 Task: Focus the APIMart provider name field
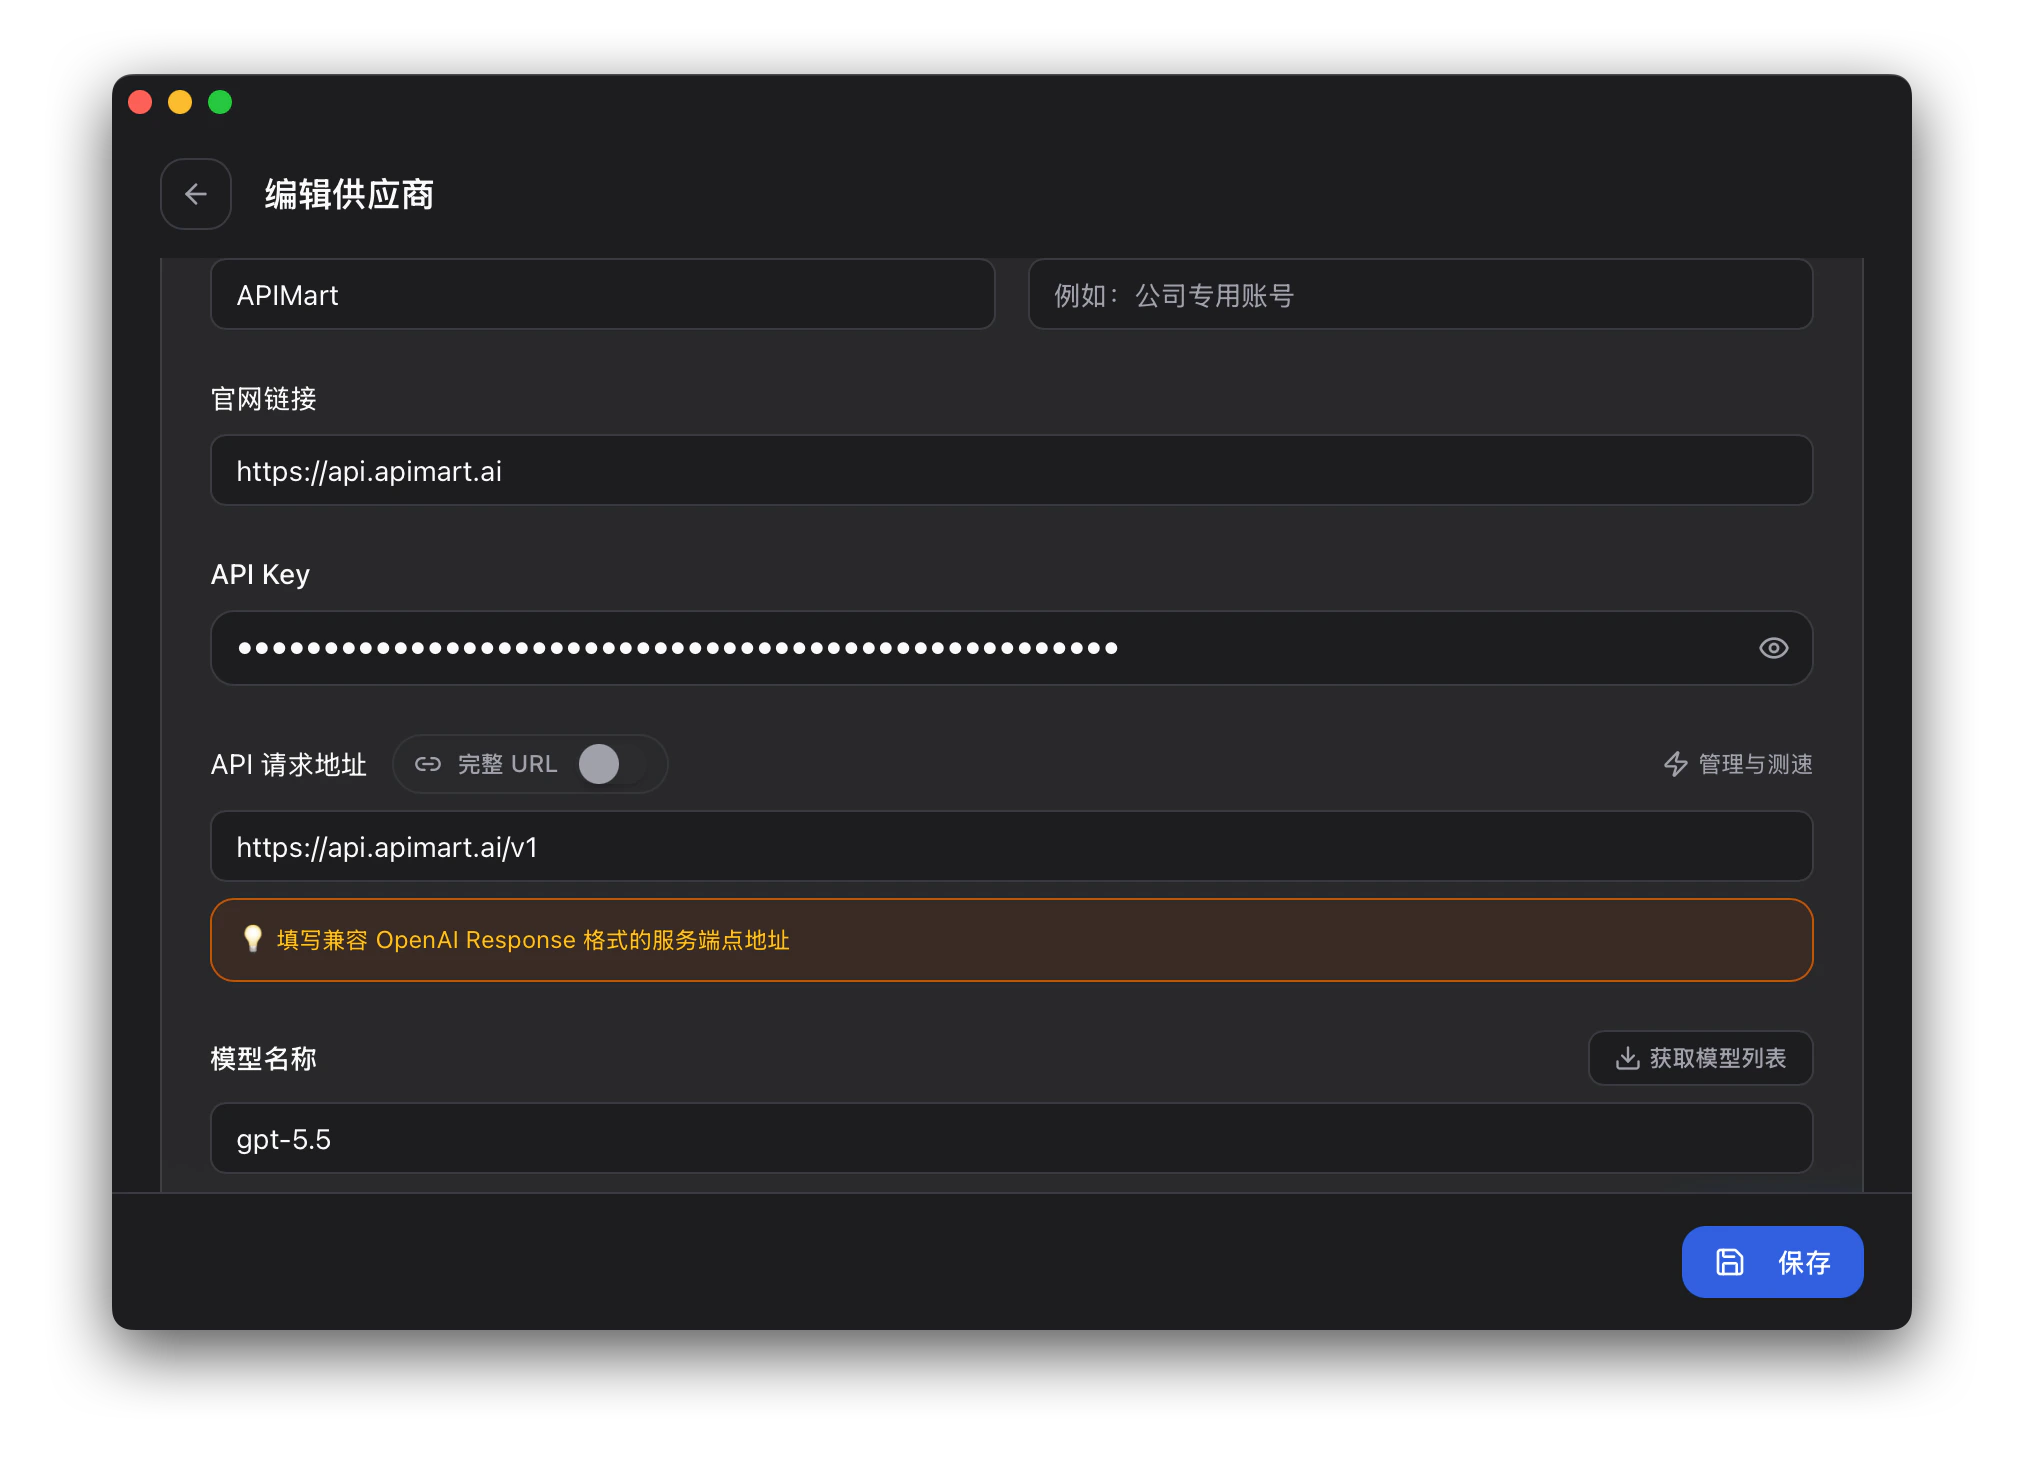[603, 295]
